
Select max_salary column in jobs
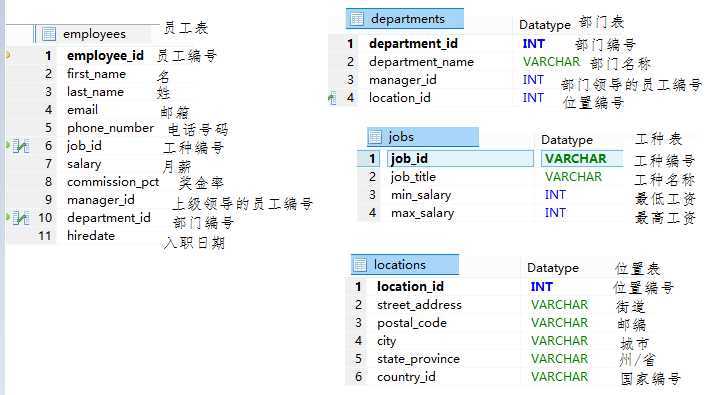tap(422, 213)
